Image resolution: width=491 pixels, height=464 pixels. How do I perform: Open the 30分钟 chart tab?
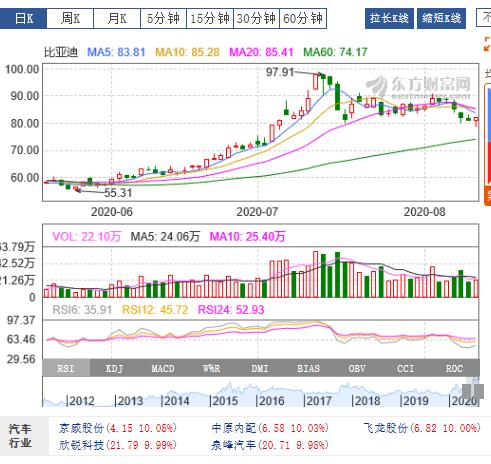[x=256, y=19]
